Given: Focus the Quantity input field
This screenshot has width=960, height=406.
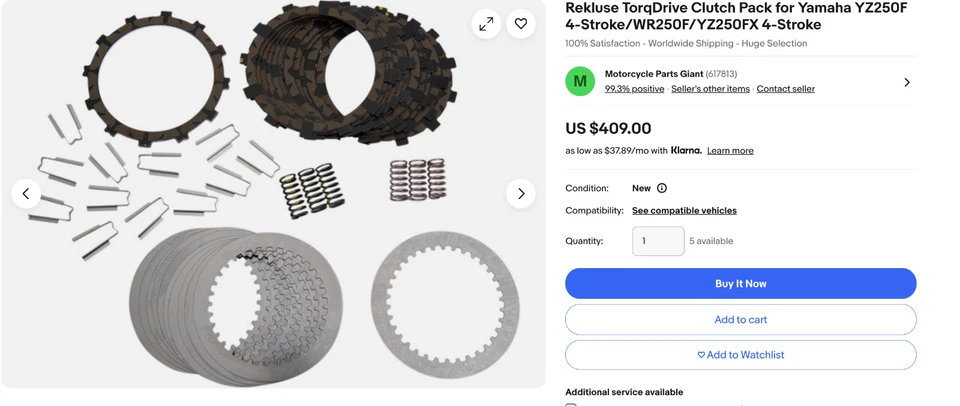Looking at the screenshot, I should tap(658, 241).
